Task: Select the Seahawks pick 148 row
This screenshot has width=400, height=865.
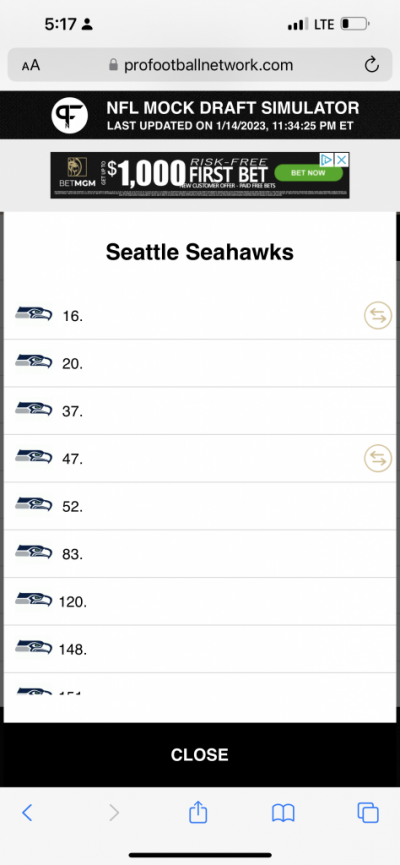Action: point(200,648)
